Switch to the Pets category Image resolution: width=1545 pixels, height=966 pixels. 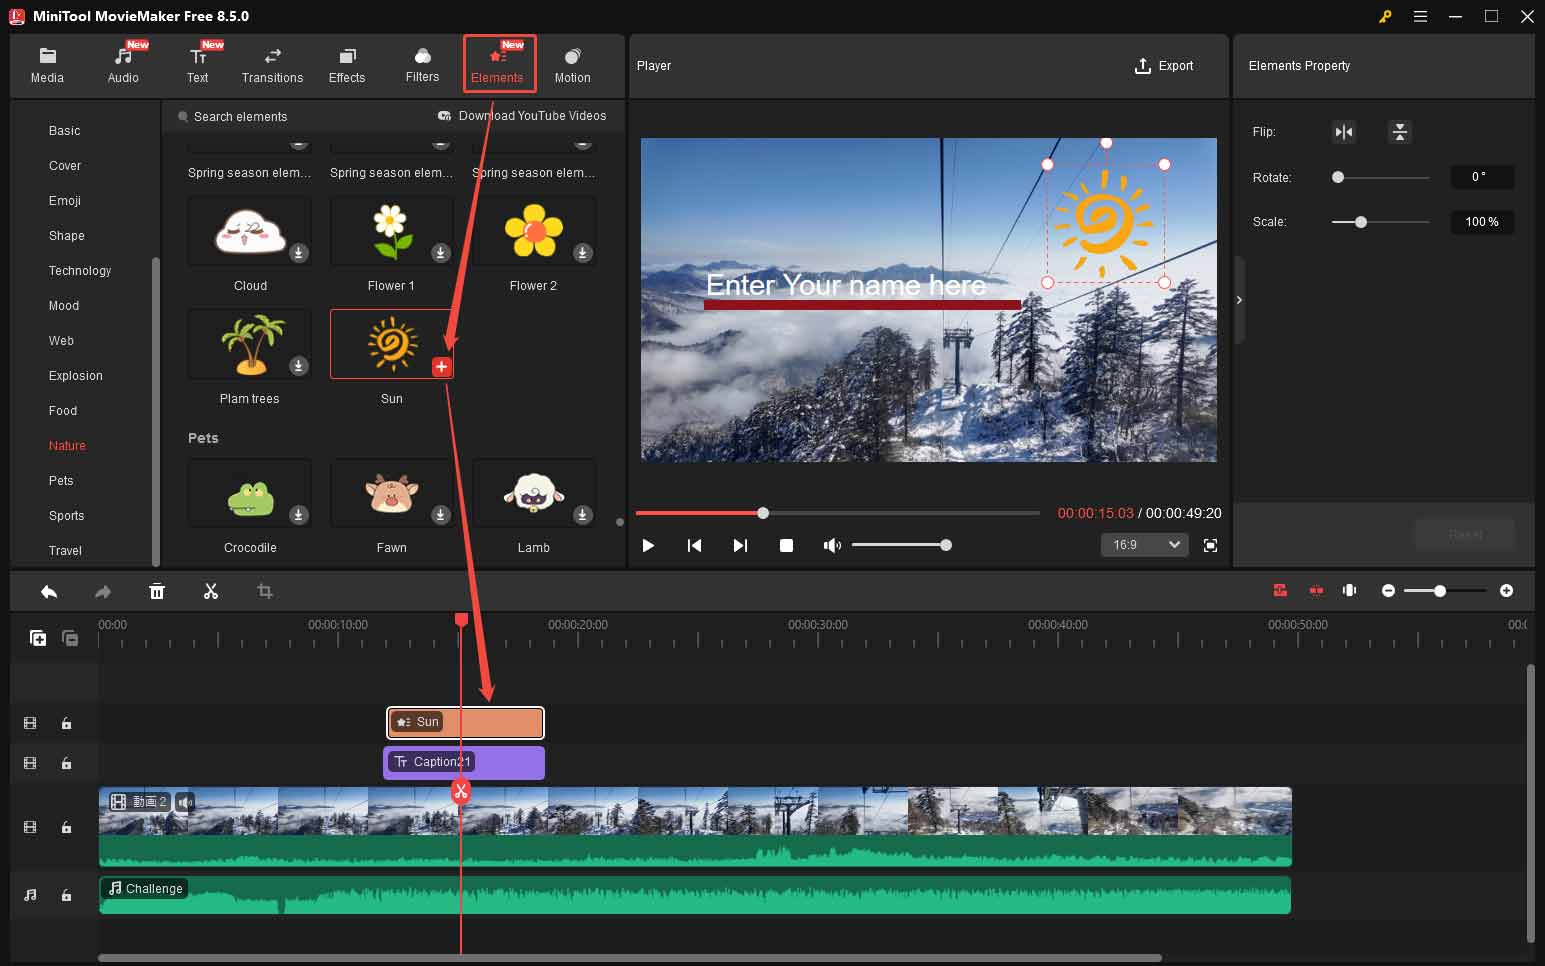61,480
